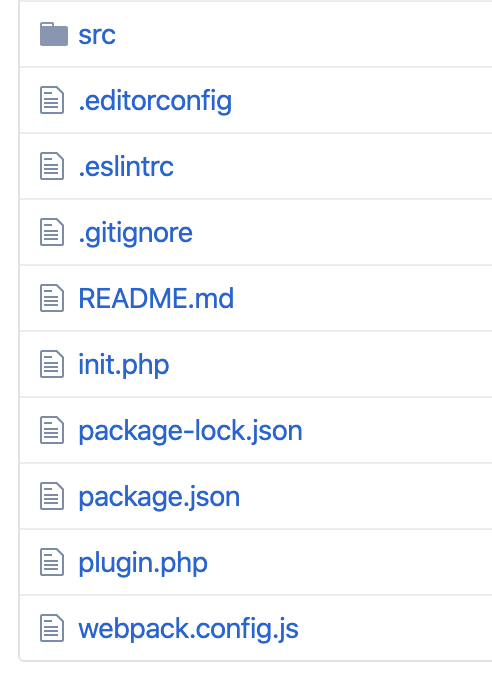The height and width of the screenshot is (676, 492).
Task: Click the package-lock.json file icon
Action: pos(52,430)
